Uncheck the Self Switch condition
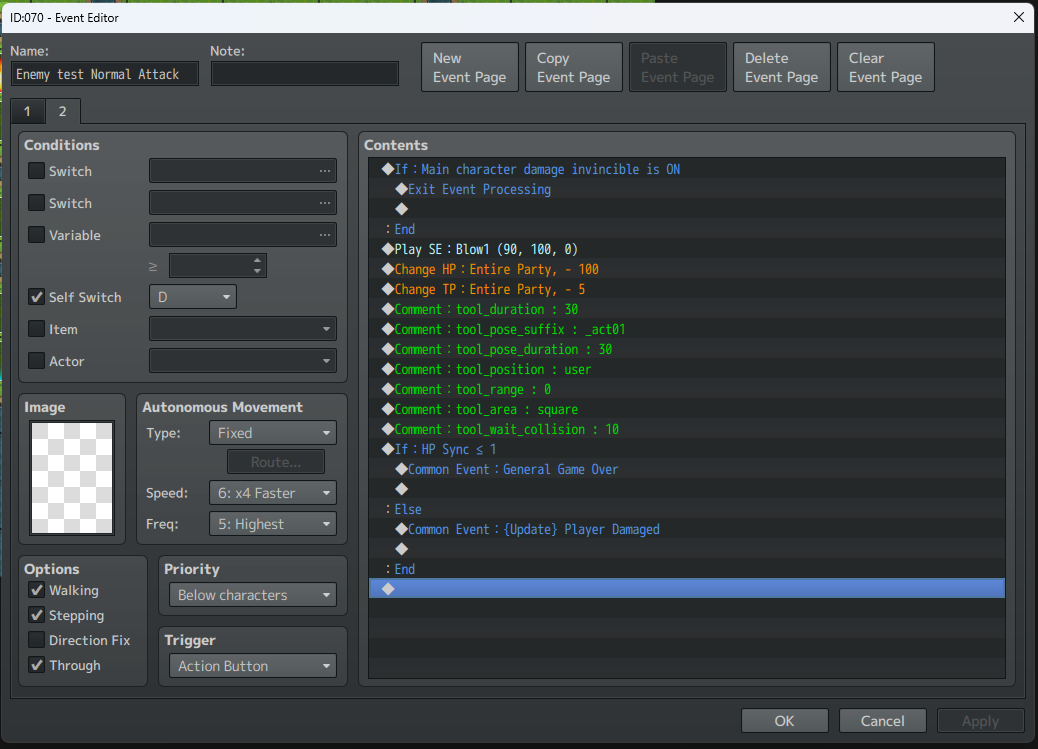Viewport: 1038px width, 749px height. point(36,297)
